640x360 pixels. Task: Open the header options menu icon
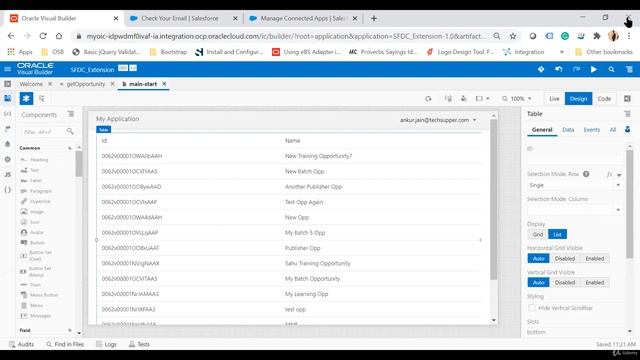pos(629,69)
